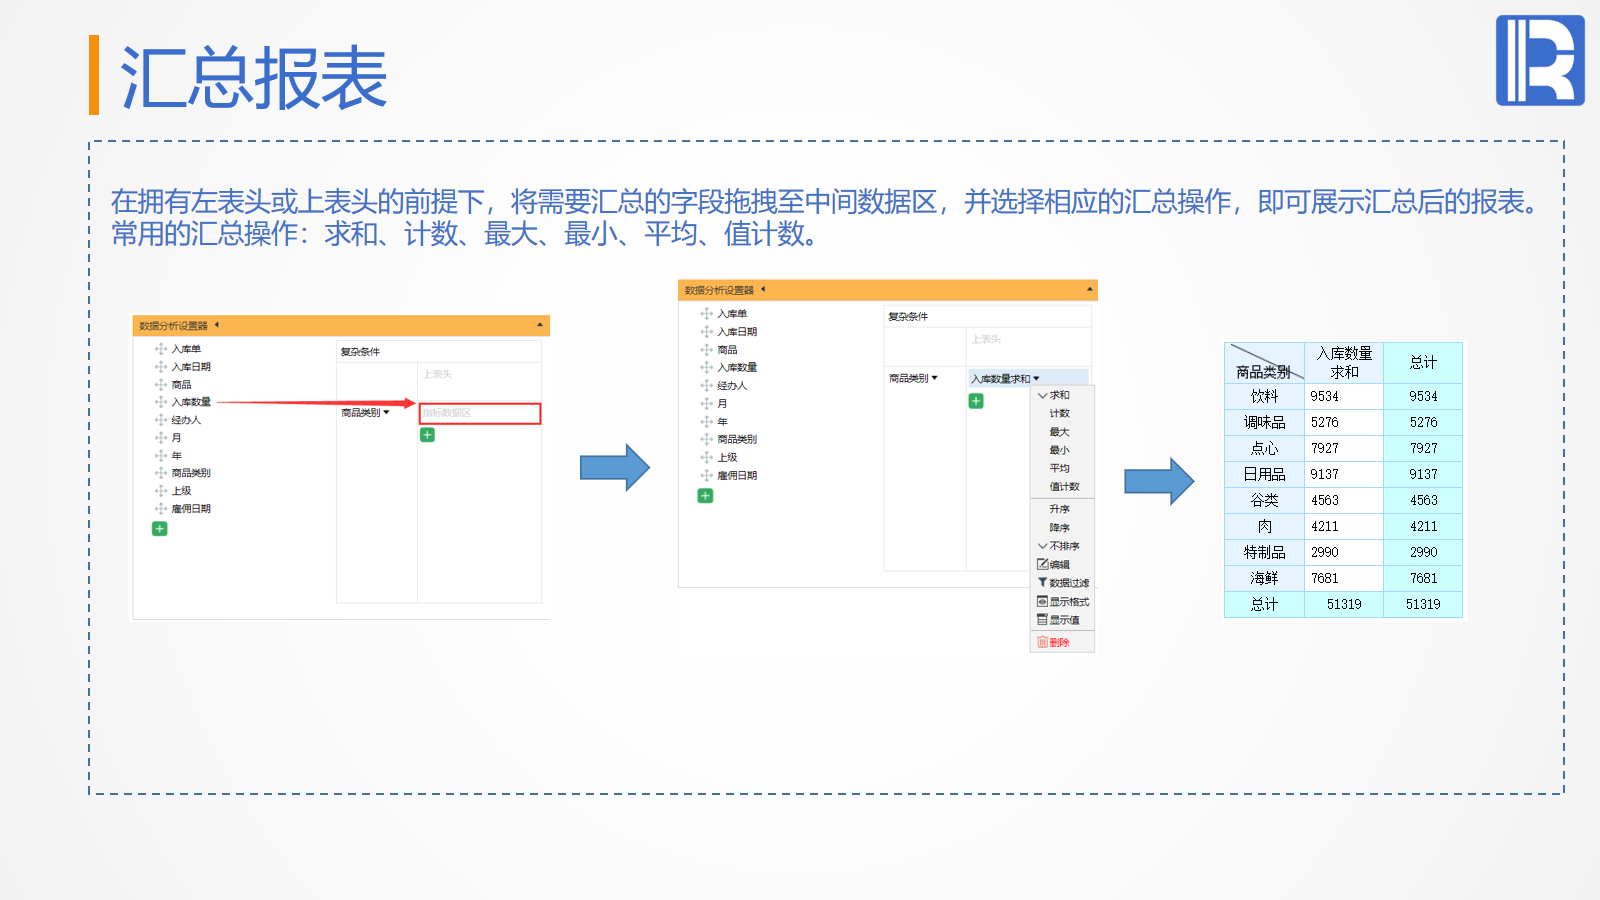Click the 显示格式 eye icon
Viewport: 1600px width, 900px height.
(x=1043, y=602)
